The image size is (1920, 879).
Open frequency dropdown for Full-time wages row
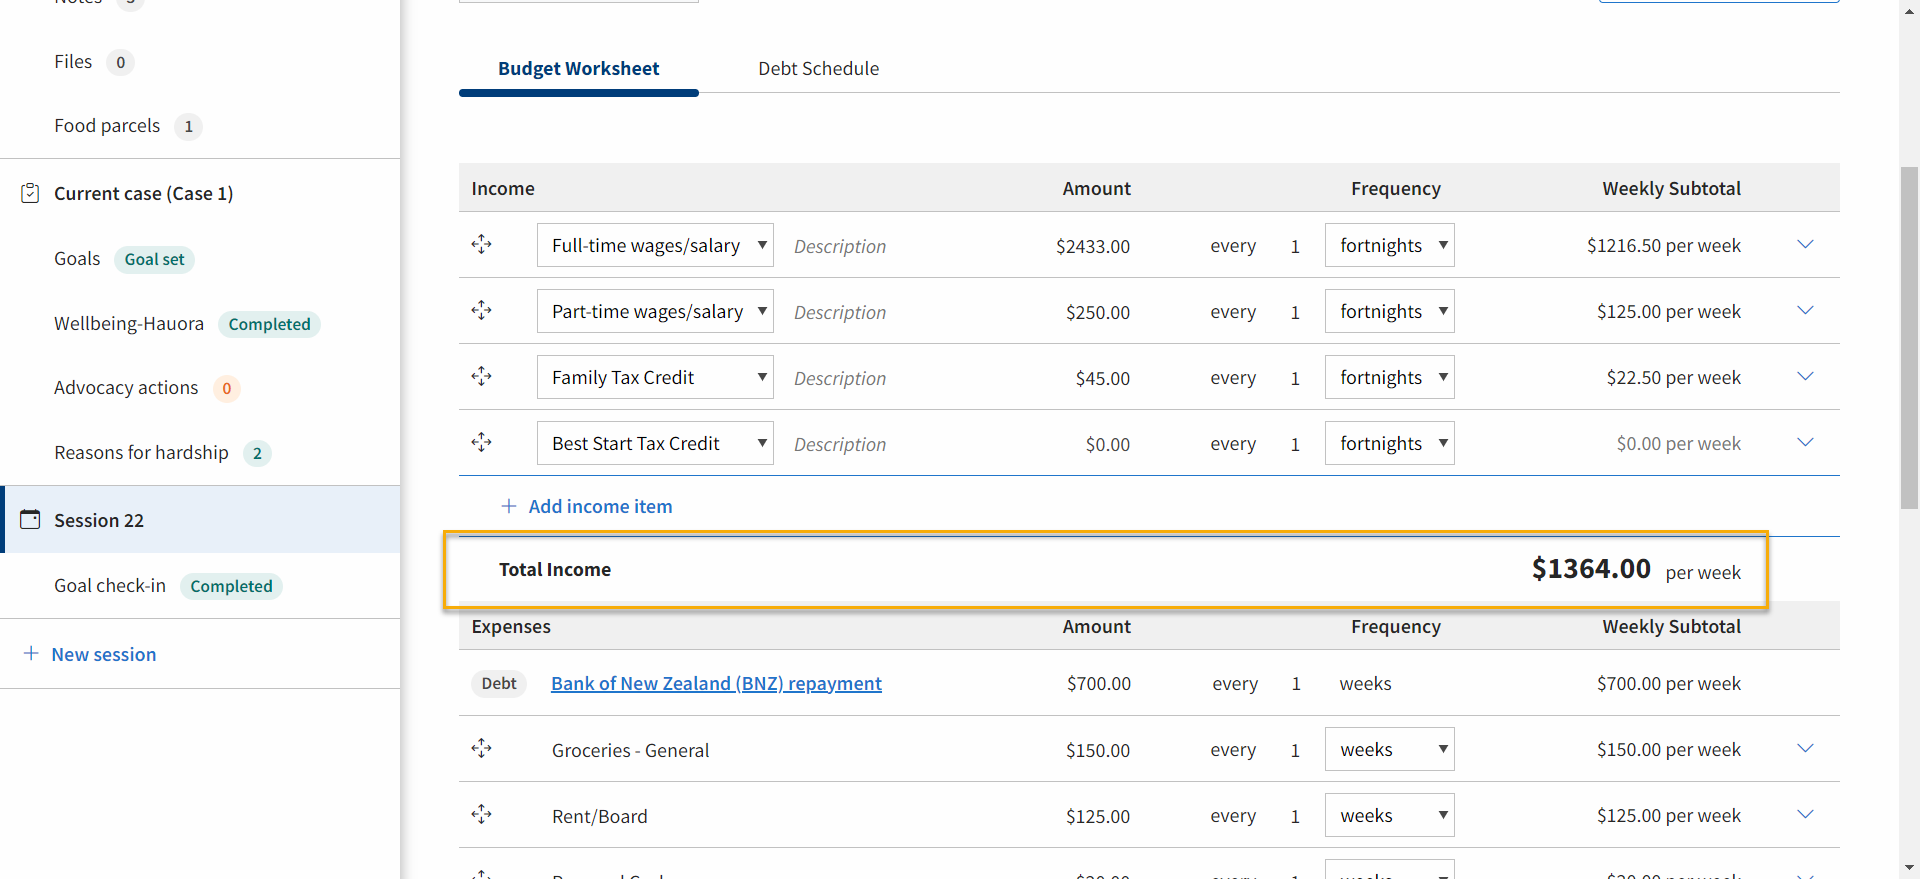[x=1390, y=245]
